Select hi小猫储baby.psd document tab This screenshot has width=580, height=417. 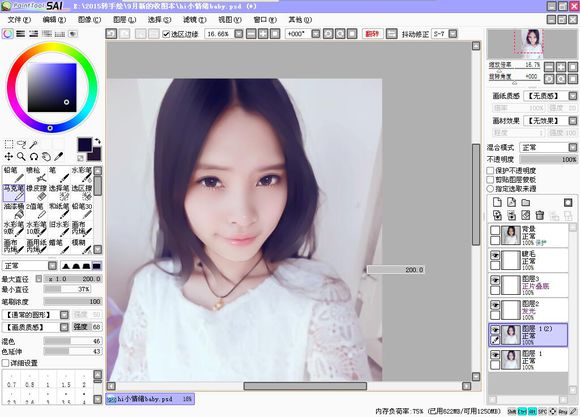coord(150,399)
